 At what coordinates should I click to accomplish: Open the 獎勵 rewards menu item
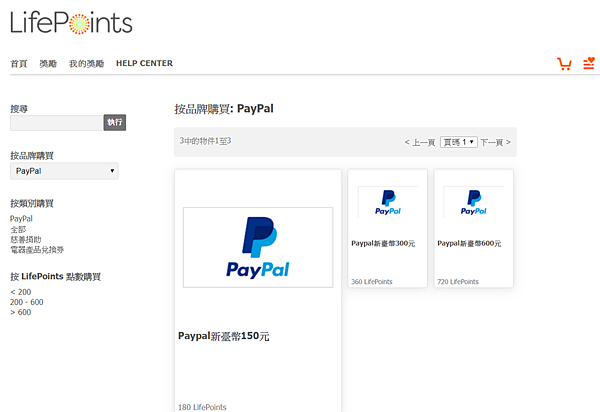[x=48, y=64]
